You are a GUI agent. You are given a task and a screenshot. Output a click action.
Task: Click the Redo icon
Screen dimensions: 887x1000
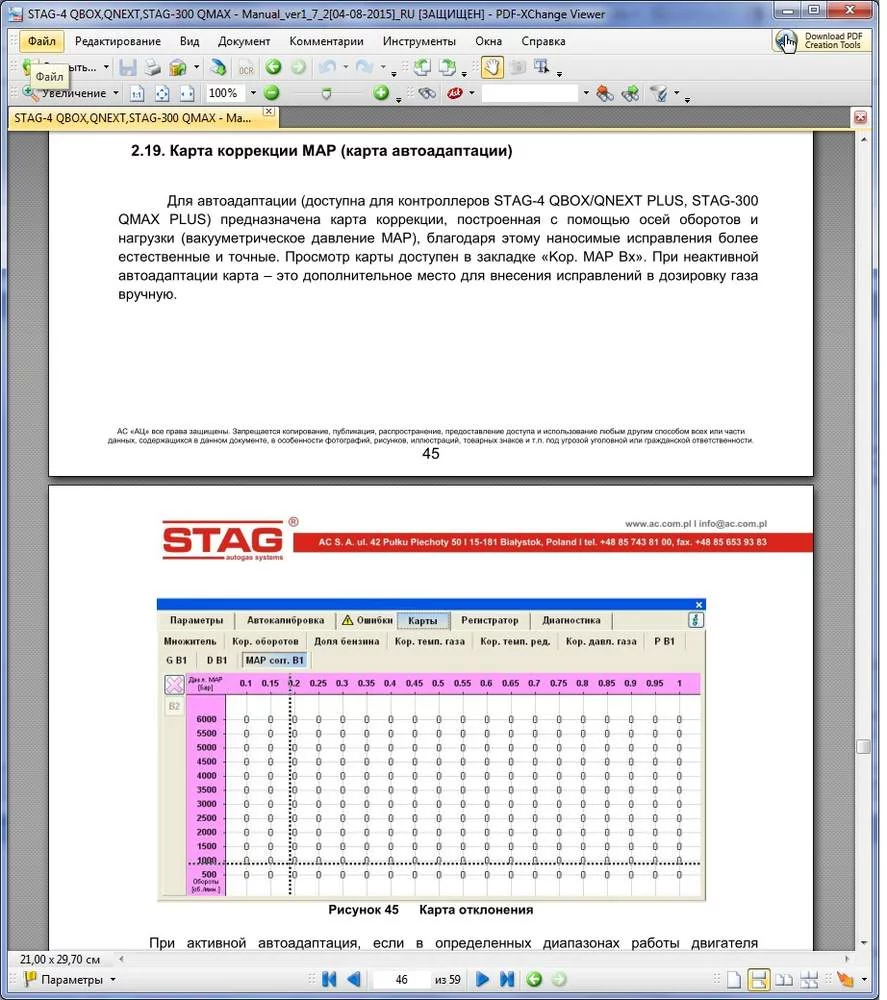pyautogui.click(x=364, y=67)
